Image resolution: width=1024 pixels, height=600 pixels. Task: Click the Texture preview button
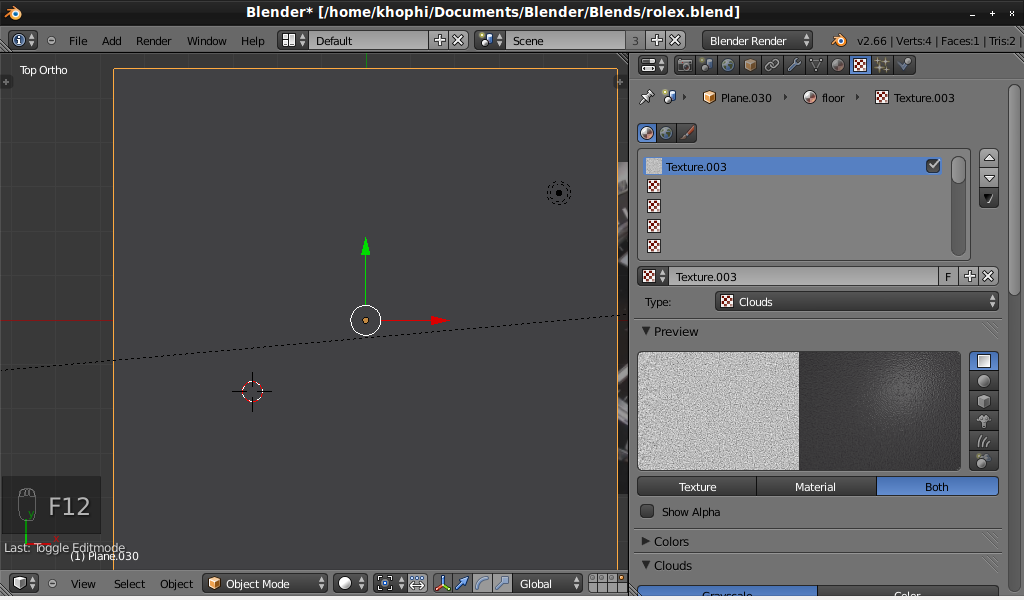[697, 487]
